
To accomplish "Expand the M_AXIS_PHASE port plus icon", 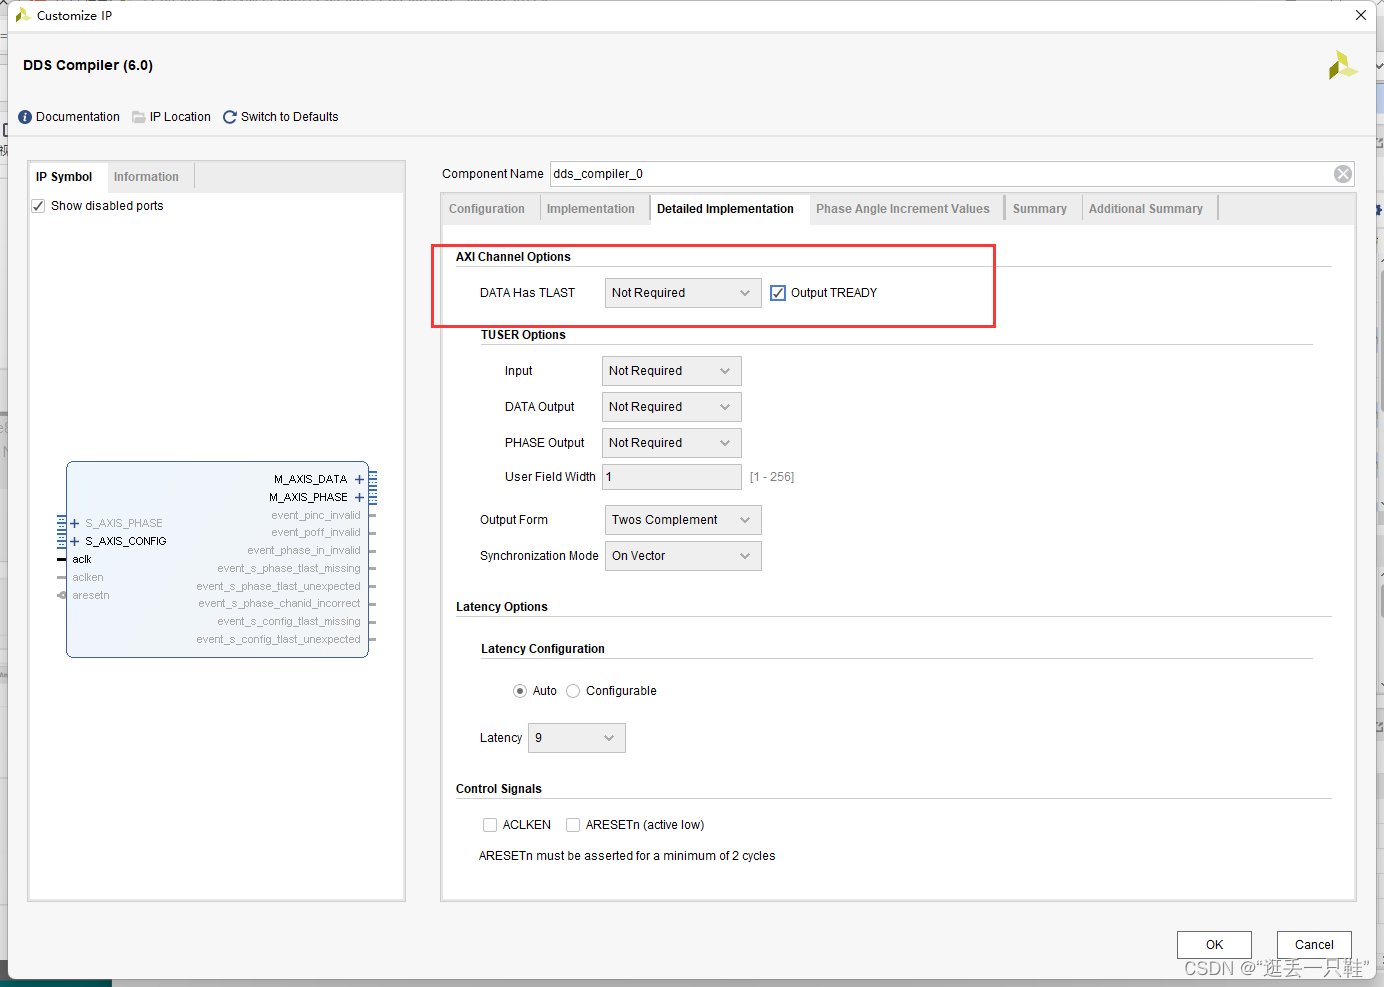I will (359, 497).
